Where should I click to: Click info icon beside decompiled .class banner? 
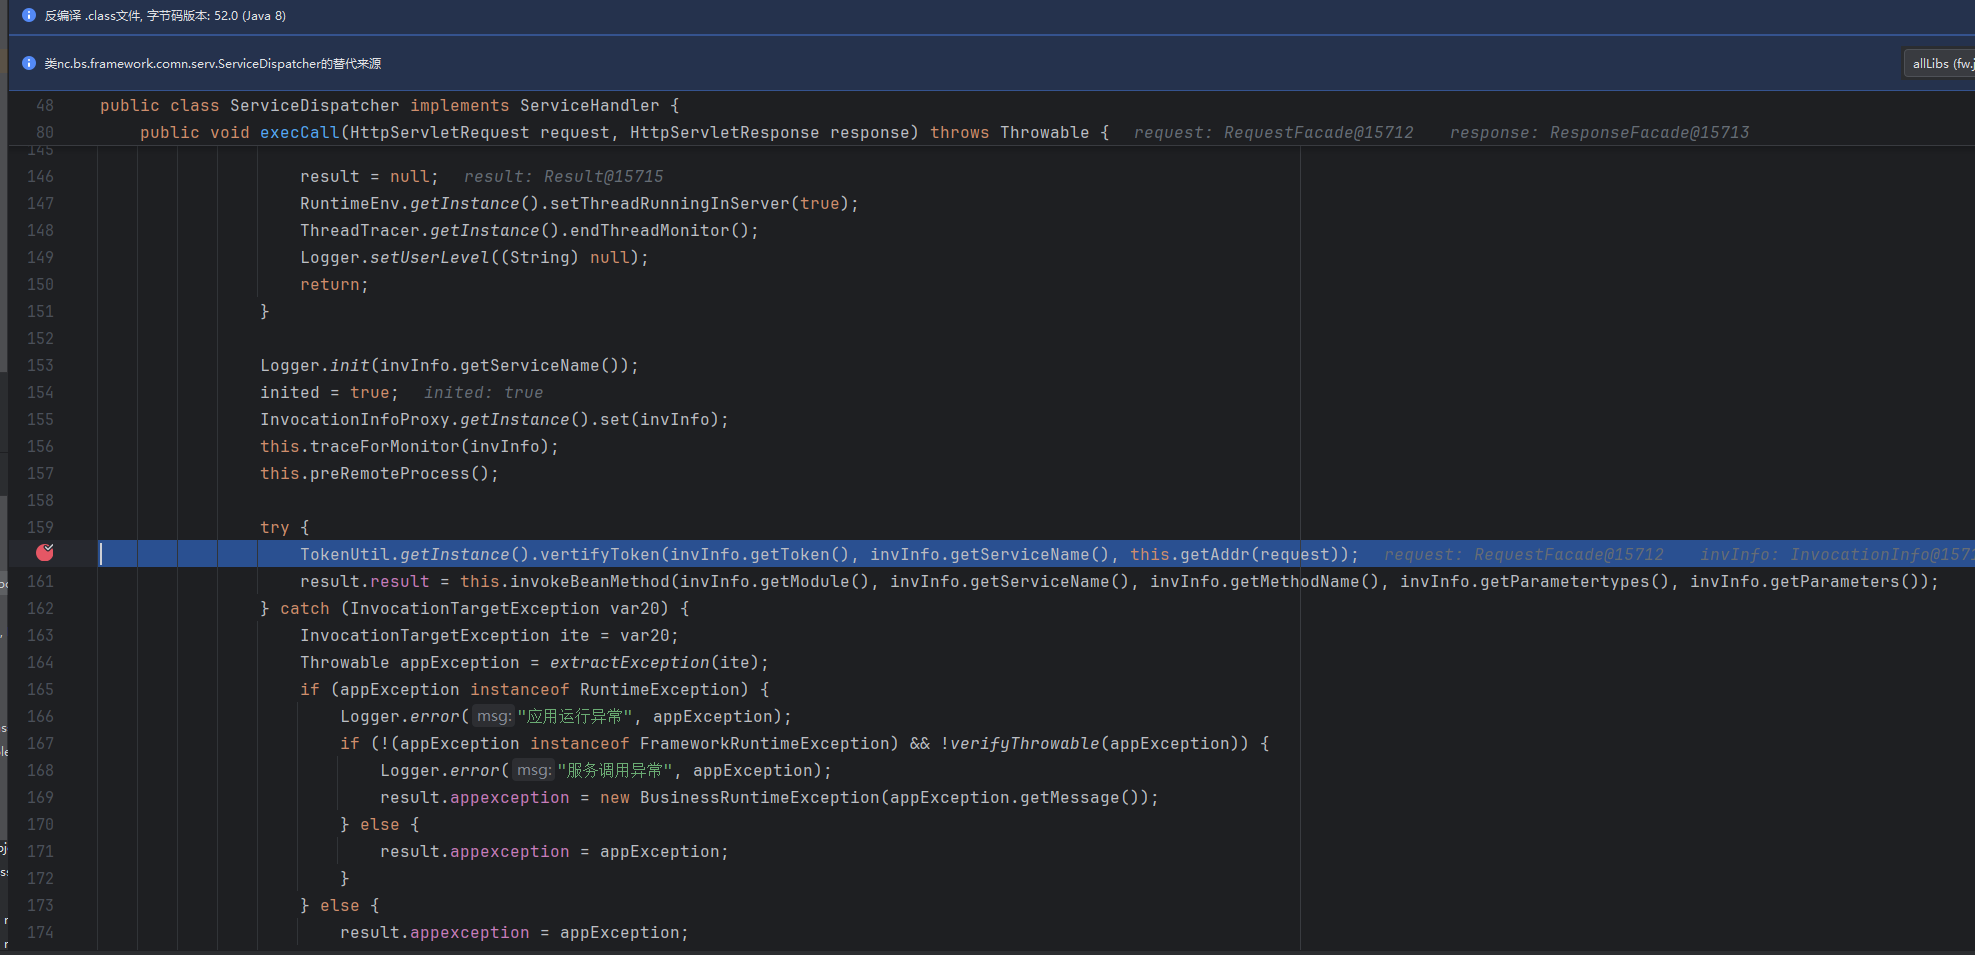click(x=29, y=15)
